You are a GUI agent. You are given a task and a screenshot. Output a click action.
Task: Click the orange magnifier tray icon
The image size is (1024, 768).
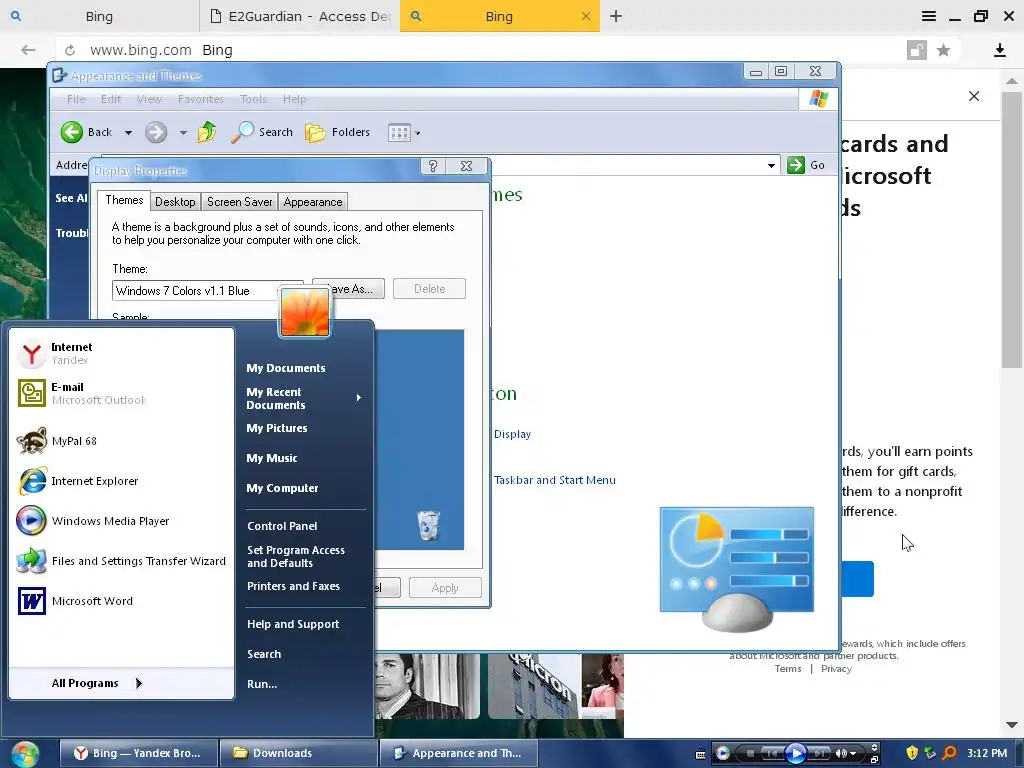click(949, 753)
